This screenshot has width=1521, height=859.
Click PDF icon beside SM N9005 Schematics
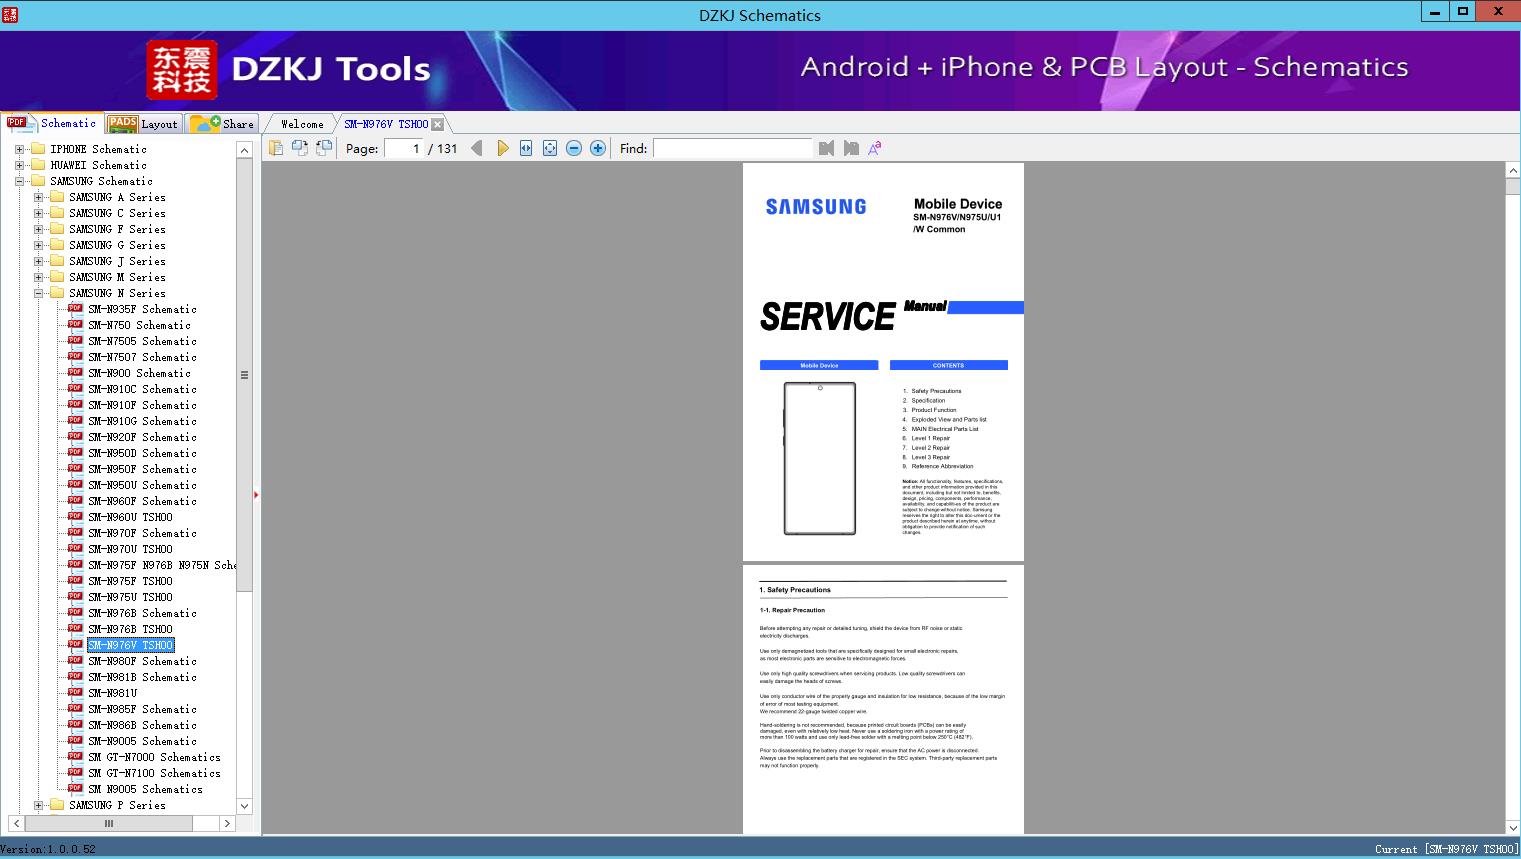[75, 788]
